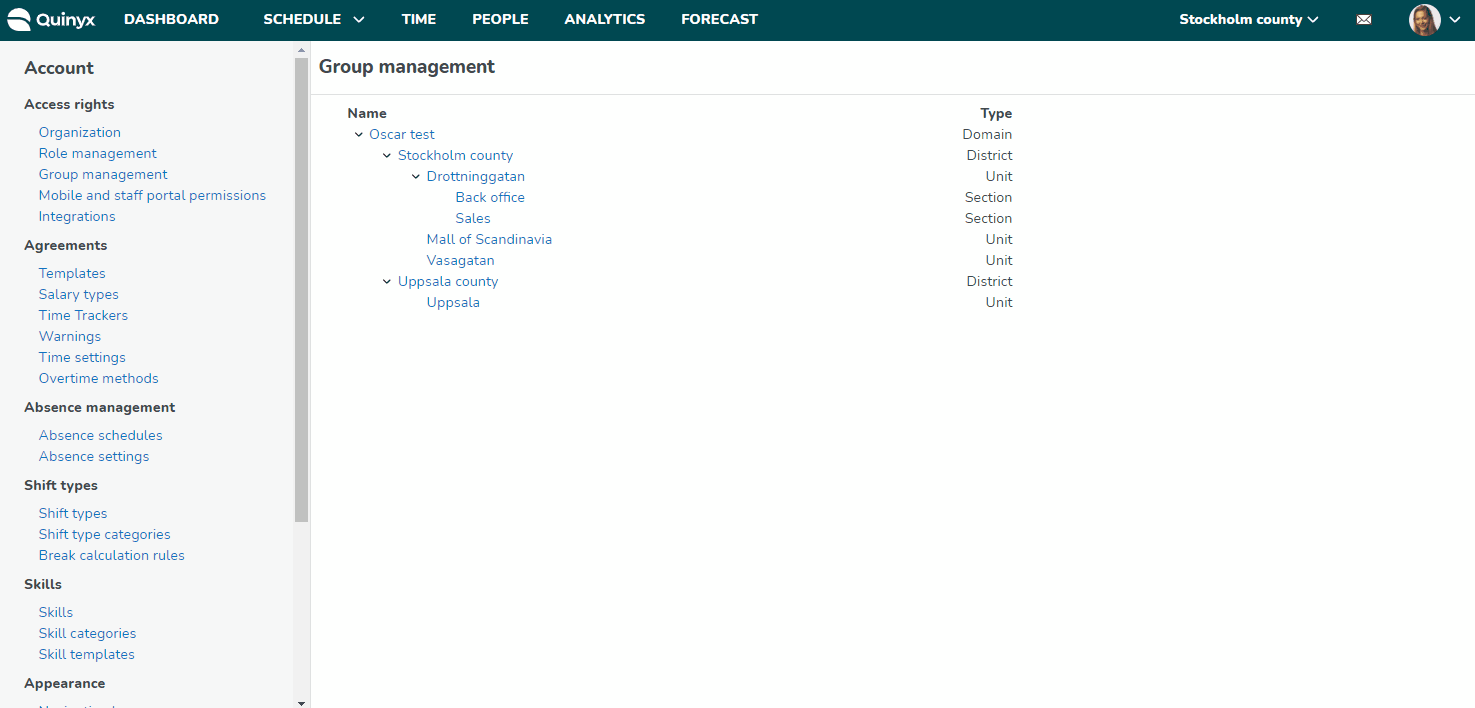This screenshot has width=1475, height=708.
Task: Open agreement Templates link
Action: 72,273
